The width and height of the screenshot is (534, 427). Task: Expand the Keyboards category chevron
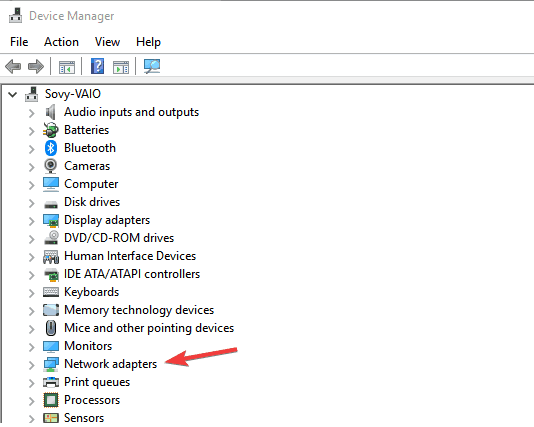coord(31,293)
